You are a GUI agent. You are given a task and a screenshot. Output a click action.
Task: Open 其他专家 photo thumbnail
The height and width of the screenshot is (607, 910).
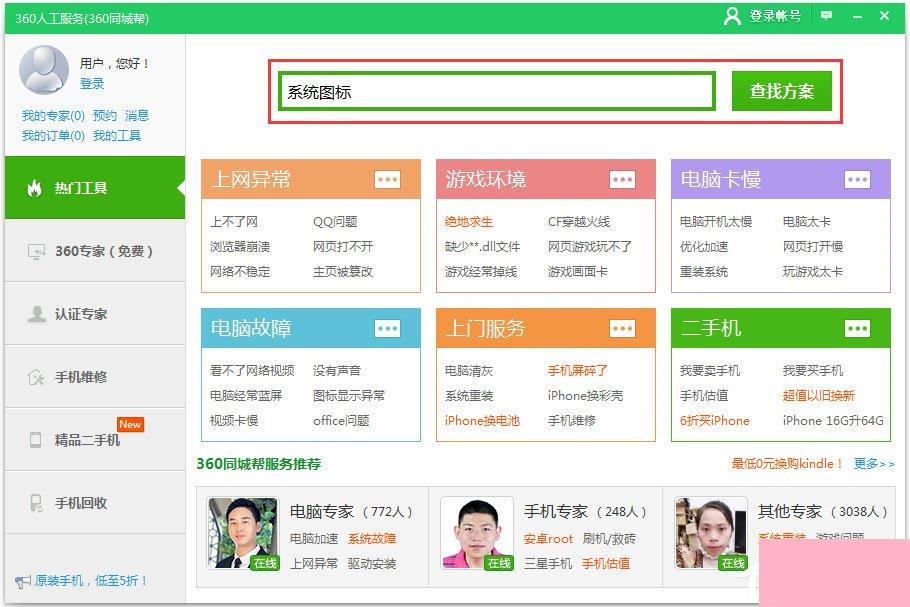[711, 533]
